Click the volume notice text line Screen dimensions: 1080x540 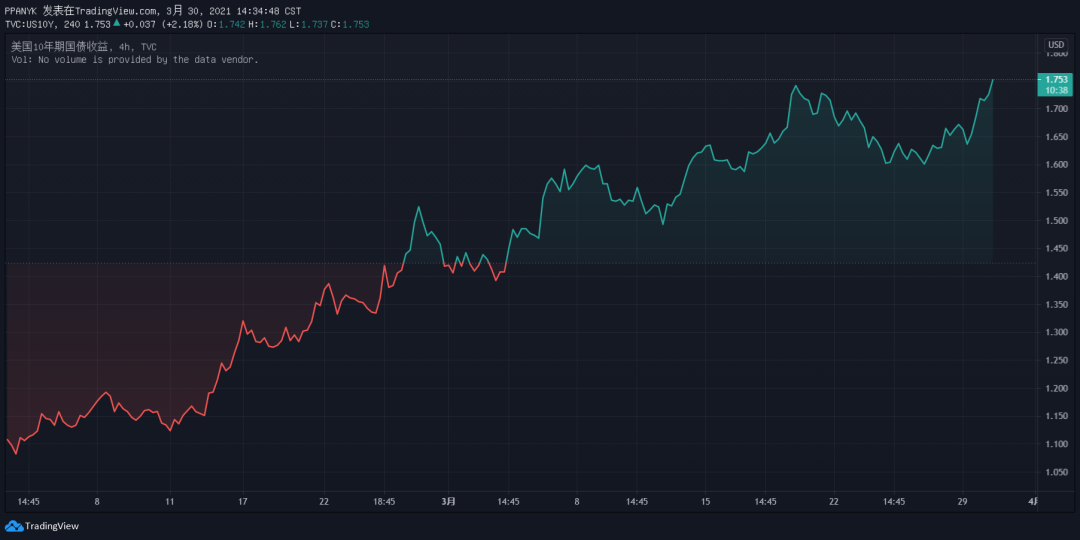134,60
